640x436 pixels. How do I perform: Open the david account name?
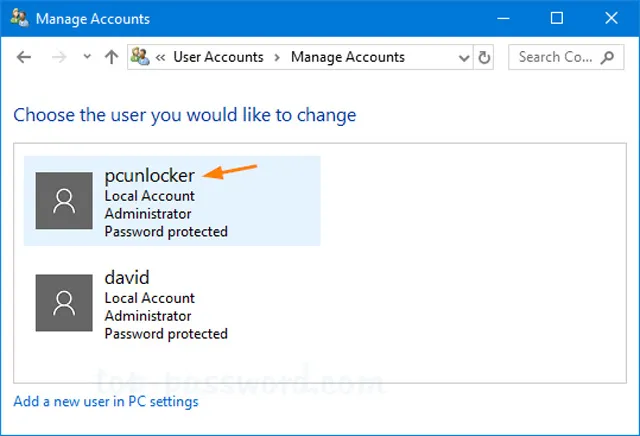tap(127, 278)
